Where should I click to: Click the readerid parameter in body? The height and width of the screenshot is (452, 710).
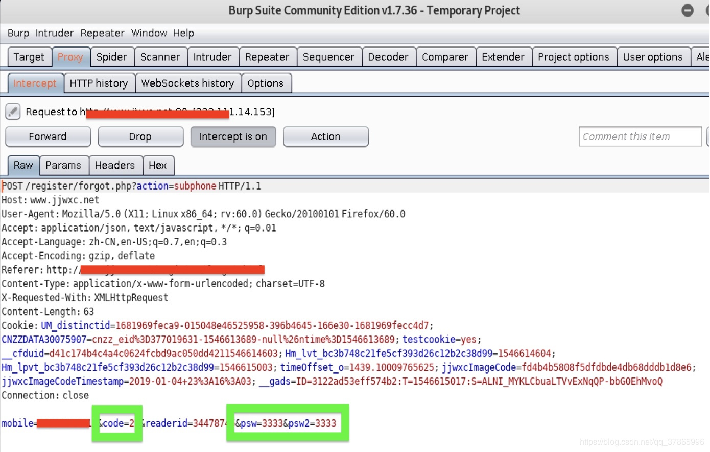coord(187,423)
